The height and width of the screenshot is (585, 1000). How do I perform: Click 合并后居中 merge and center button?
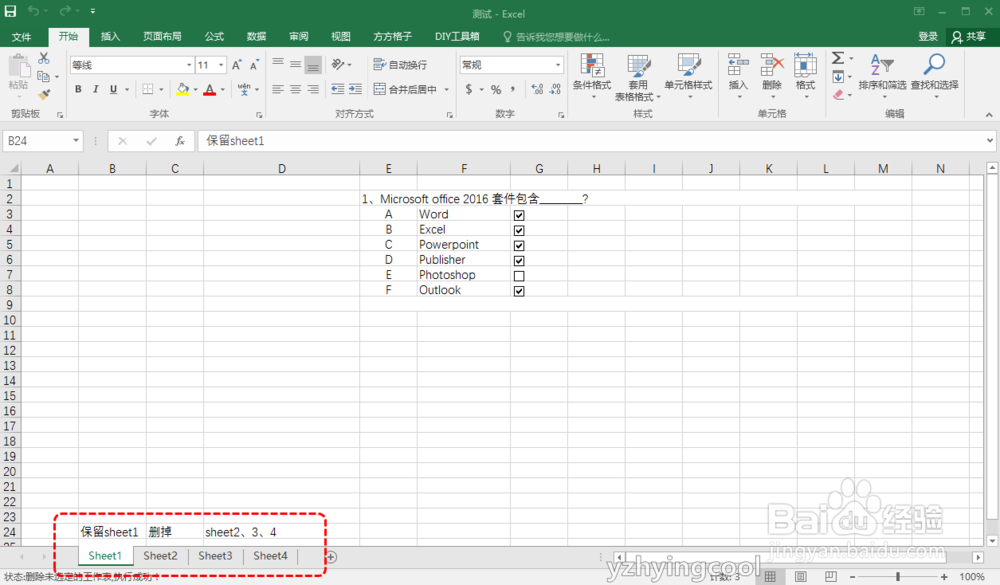pos(406,89)
